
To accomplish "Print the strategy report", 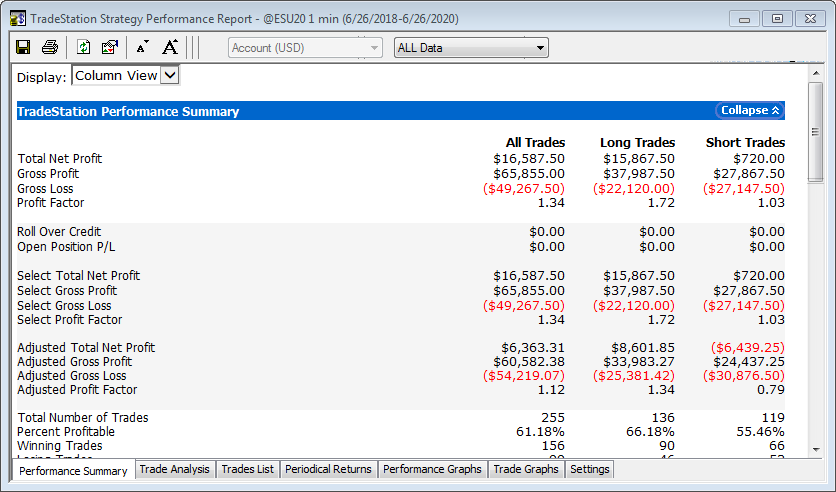I will tap(50, 47).
